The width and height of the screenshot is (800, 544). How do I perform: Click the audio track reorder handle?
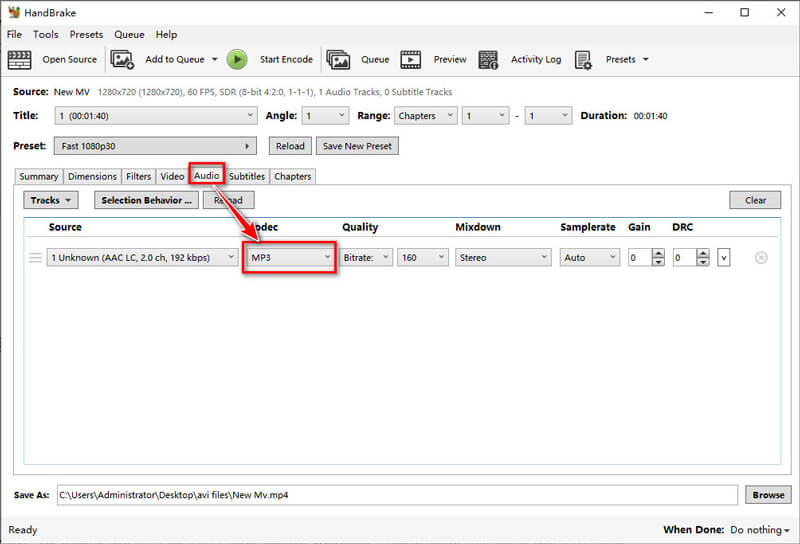35,258
